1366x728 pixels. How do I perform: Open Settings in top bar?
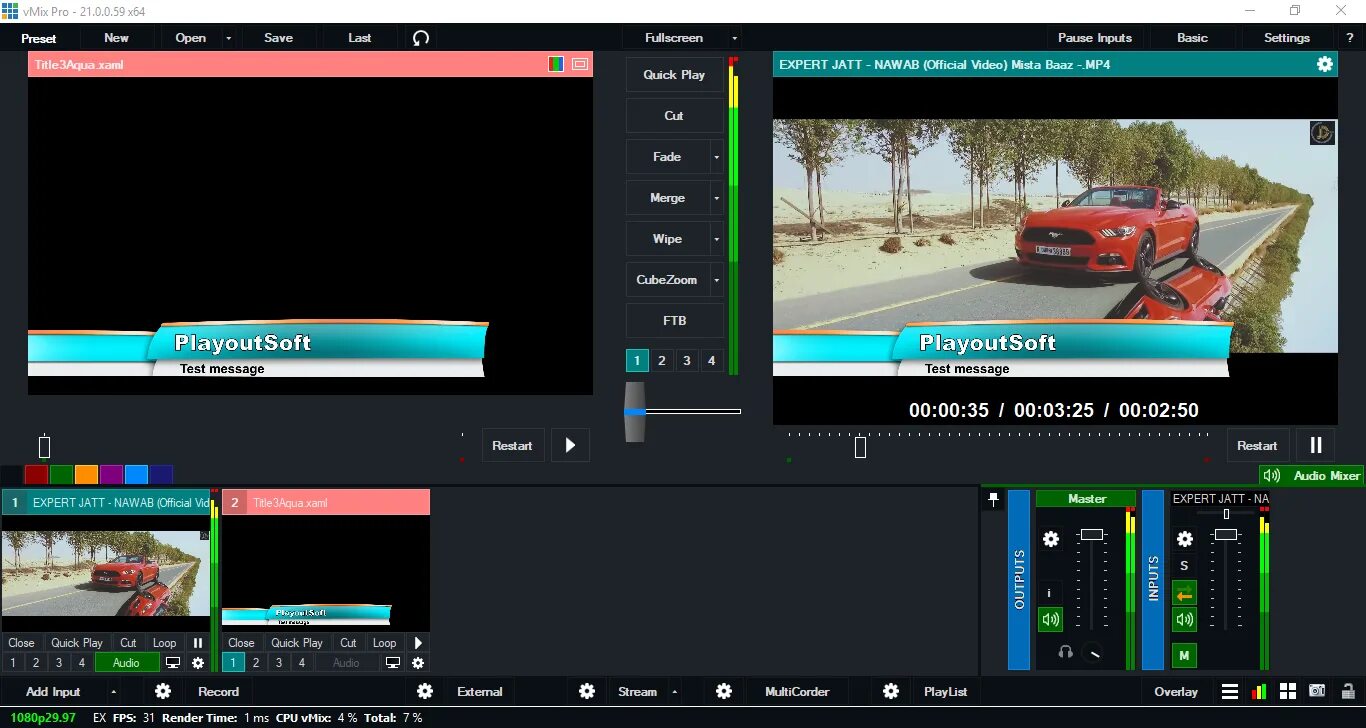1286,38
